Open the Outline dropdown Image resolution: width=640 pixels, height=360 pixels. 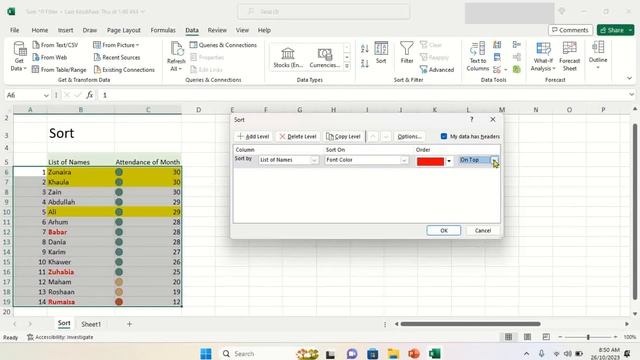tap(598, 54)
